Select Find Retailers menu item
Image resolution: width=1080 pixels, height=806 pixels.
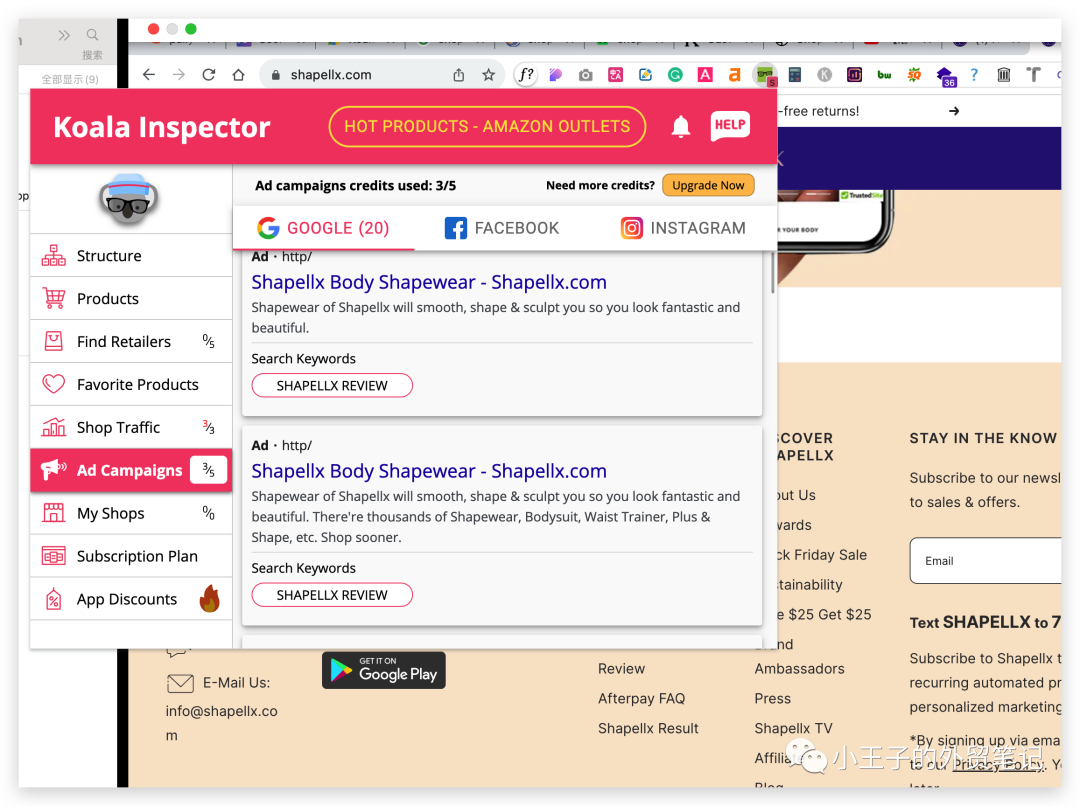131,341
